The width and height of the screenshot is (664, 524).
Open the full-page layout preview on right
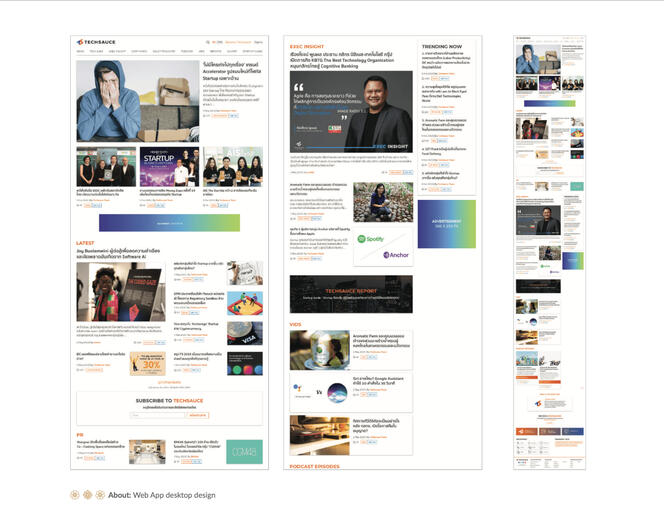click(x=550, y=252)
